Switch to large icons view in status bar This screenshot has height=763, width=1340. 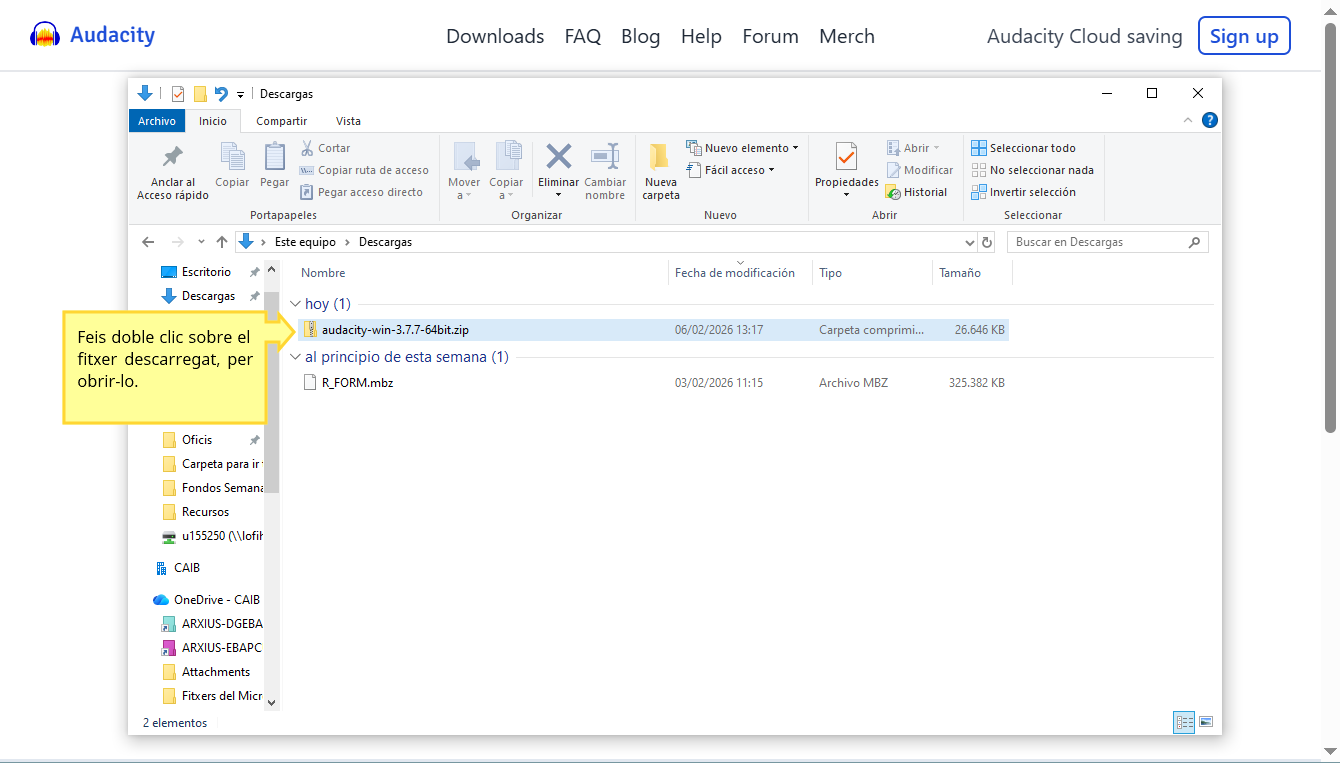coord(1206,722)
